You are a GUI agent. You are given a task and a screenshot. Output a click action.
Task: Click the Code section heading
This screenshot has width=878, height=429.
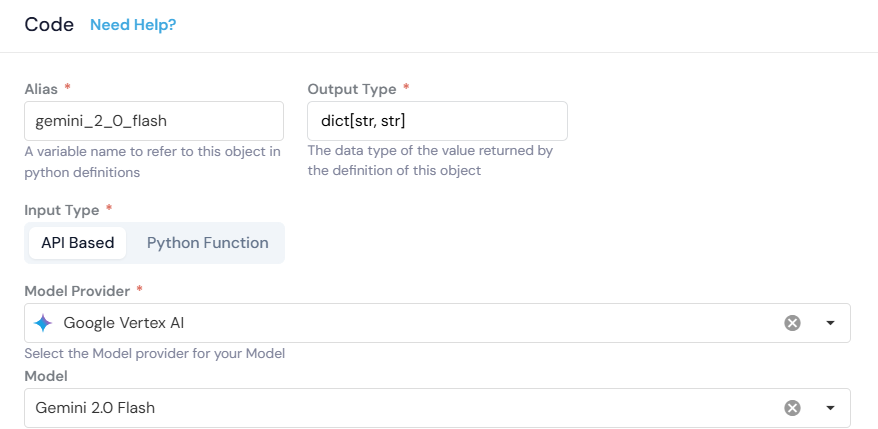tap(49, 25)
